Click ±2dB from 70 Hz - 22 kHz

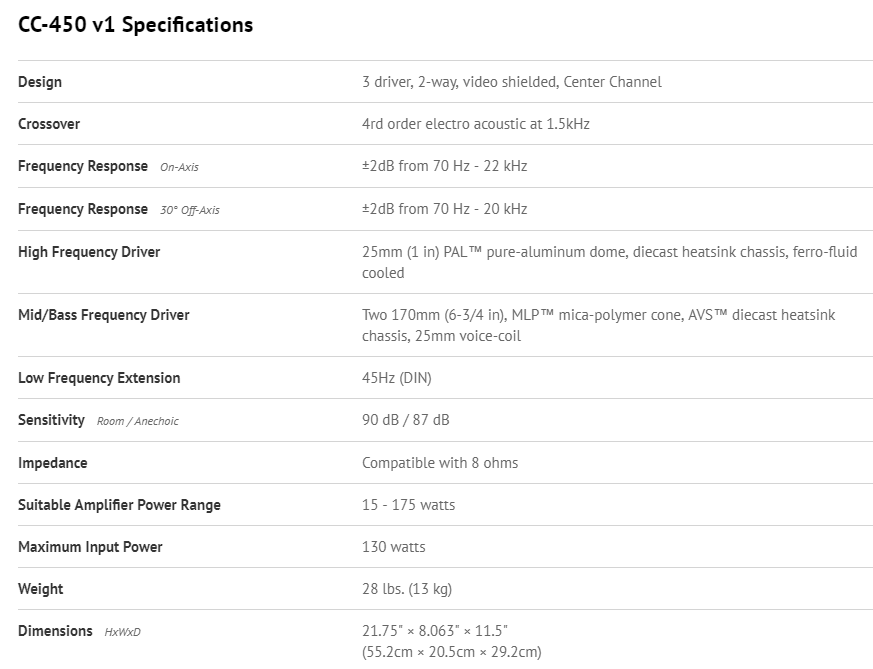click(x=444, y=166)
